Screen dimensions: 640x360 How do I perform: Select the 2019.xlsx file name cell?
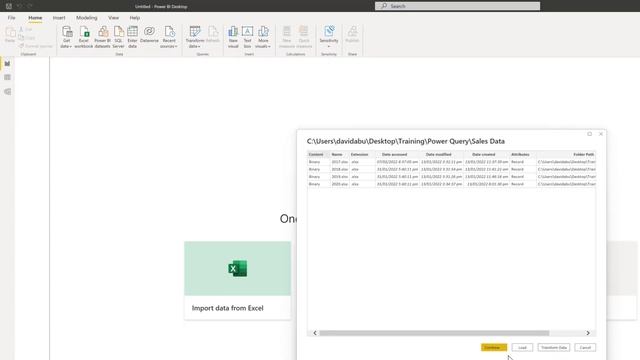coord(340,177)
